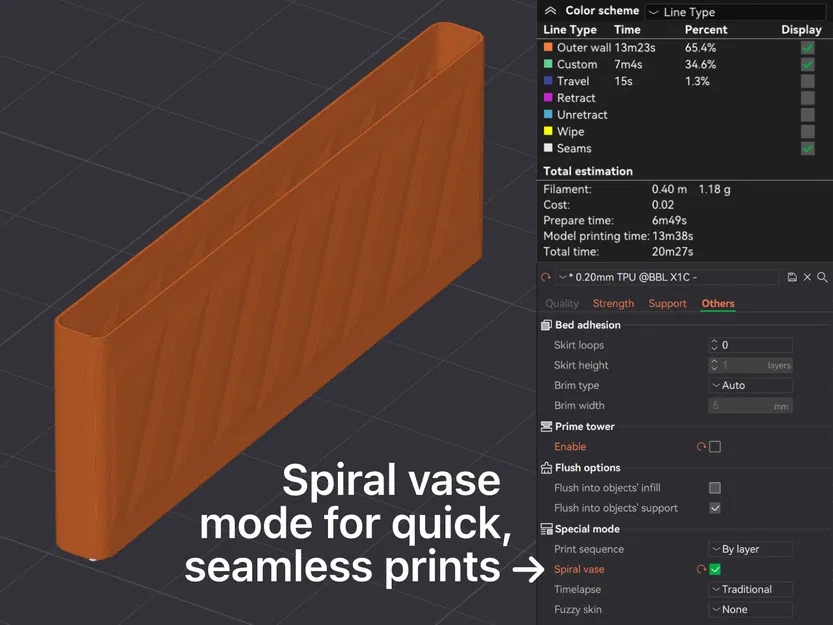Image resolution: width=833 pixels, height=625 pixels.
Task: Toggle Outer wall display checkbox
Action: click(808, 47)
